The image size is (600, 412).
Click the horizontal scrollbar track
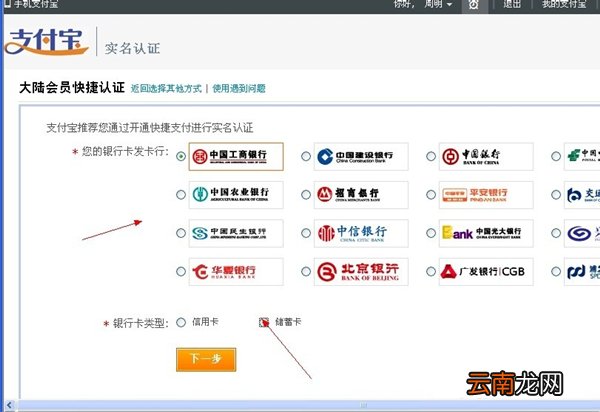pos(308,405)
